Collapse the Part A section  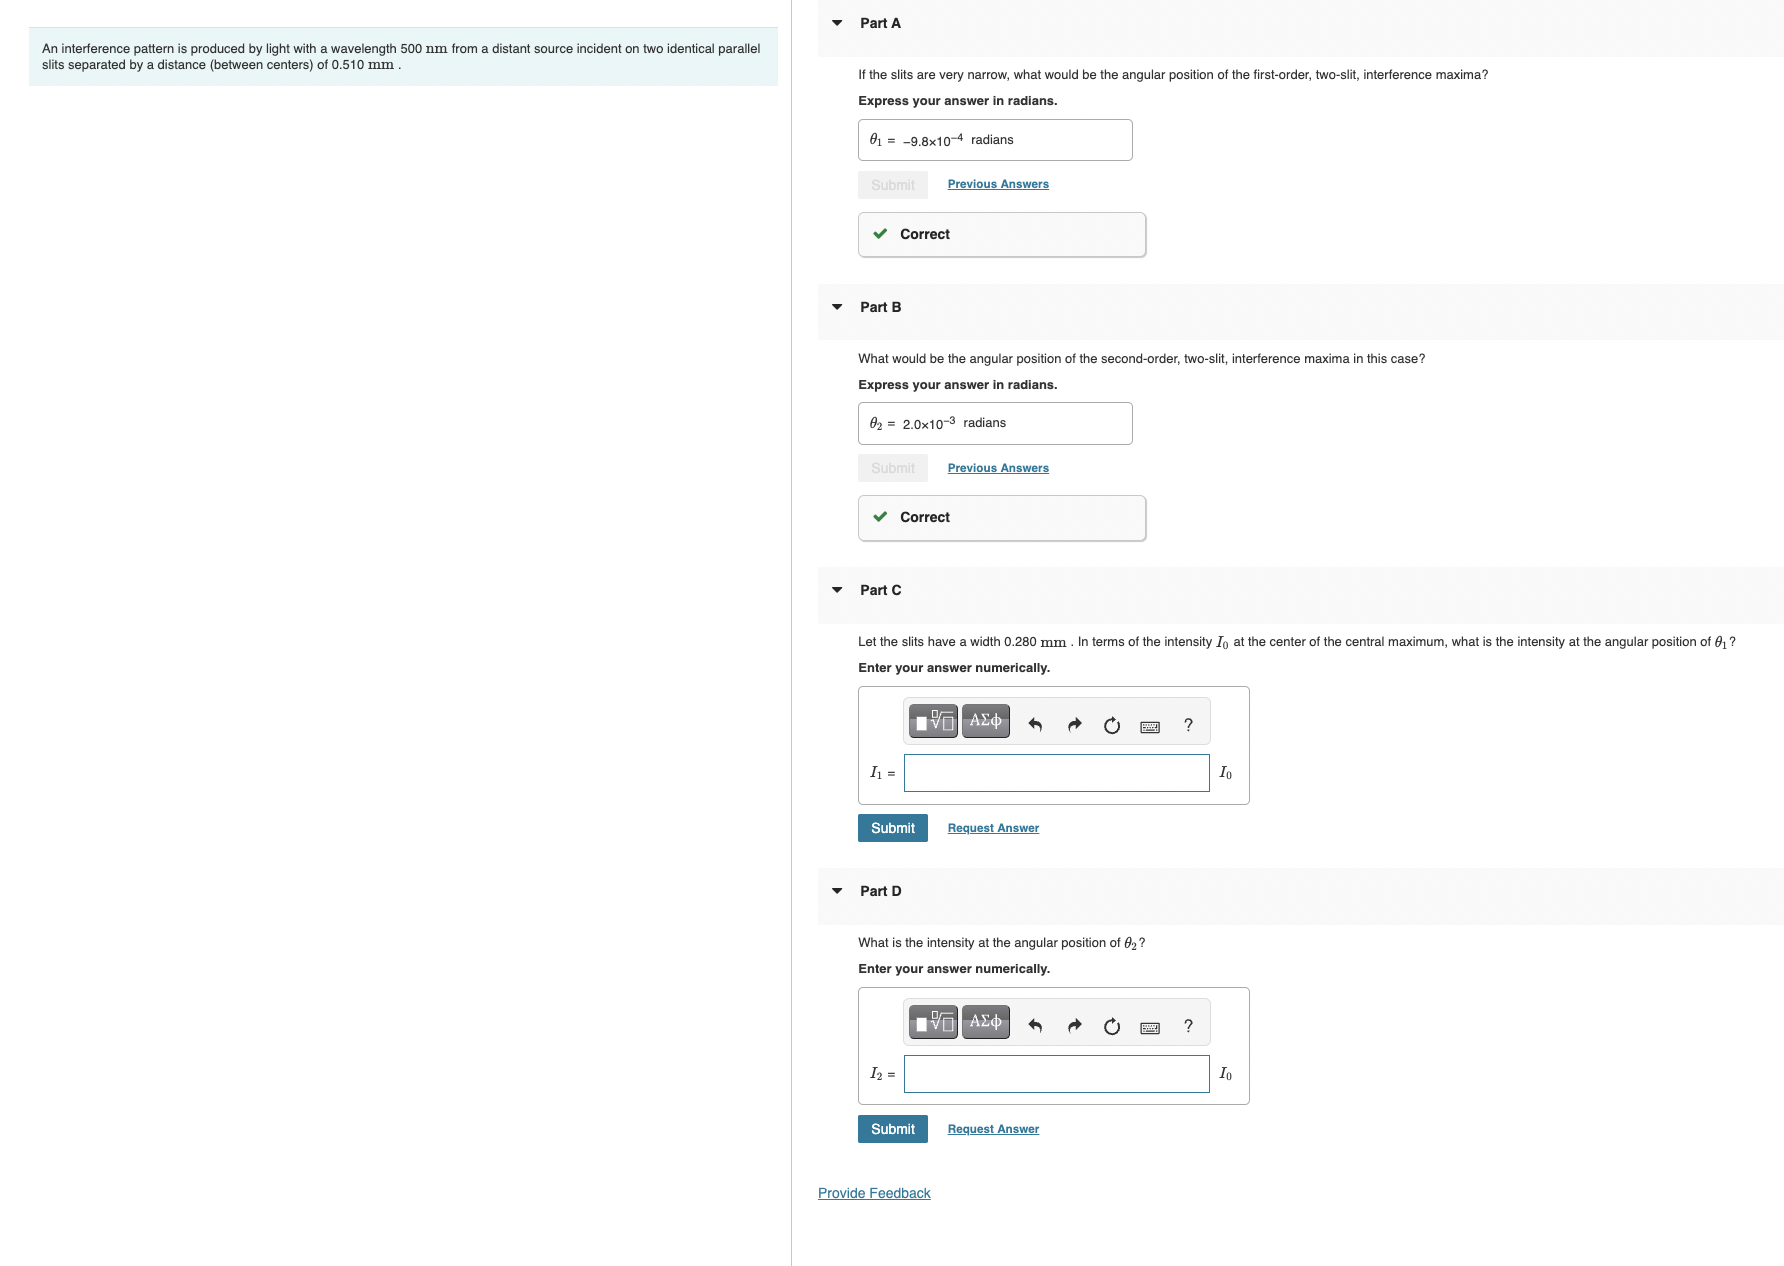[837, 22]
